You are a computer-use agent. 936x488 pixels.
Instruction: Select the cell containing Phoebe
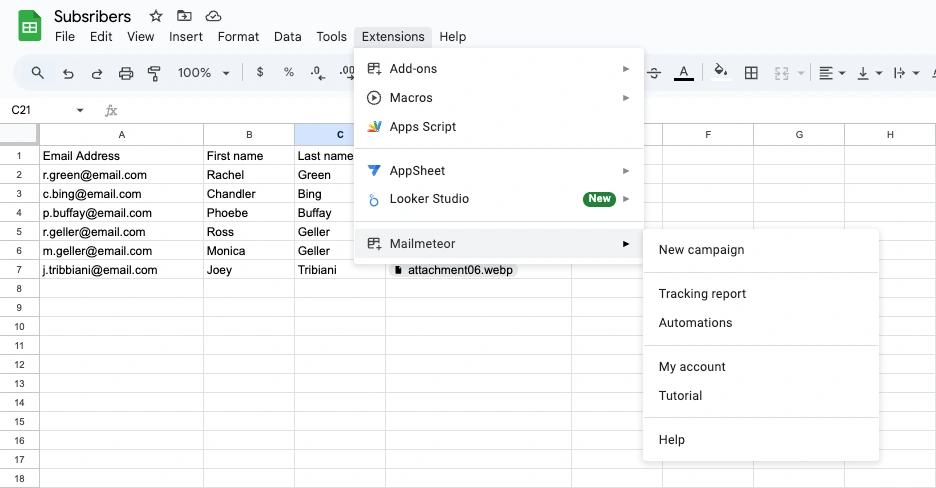coord(249,213)
